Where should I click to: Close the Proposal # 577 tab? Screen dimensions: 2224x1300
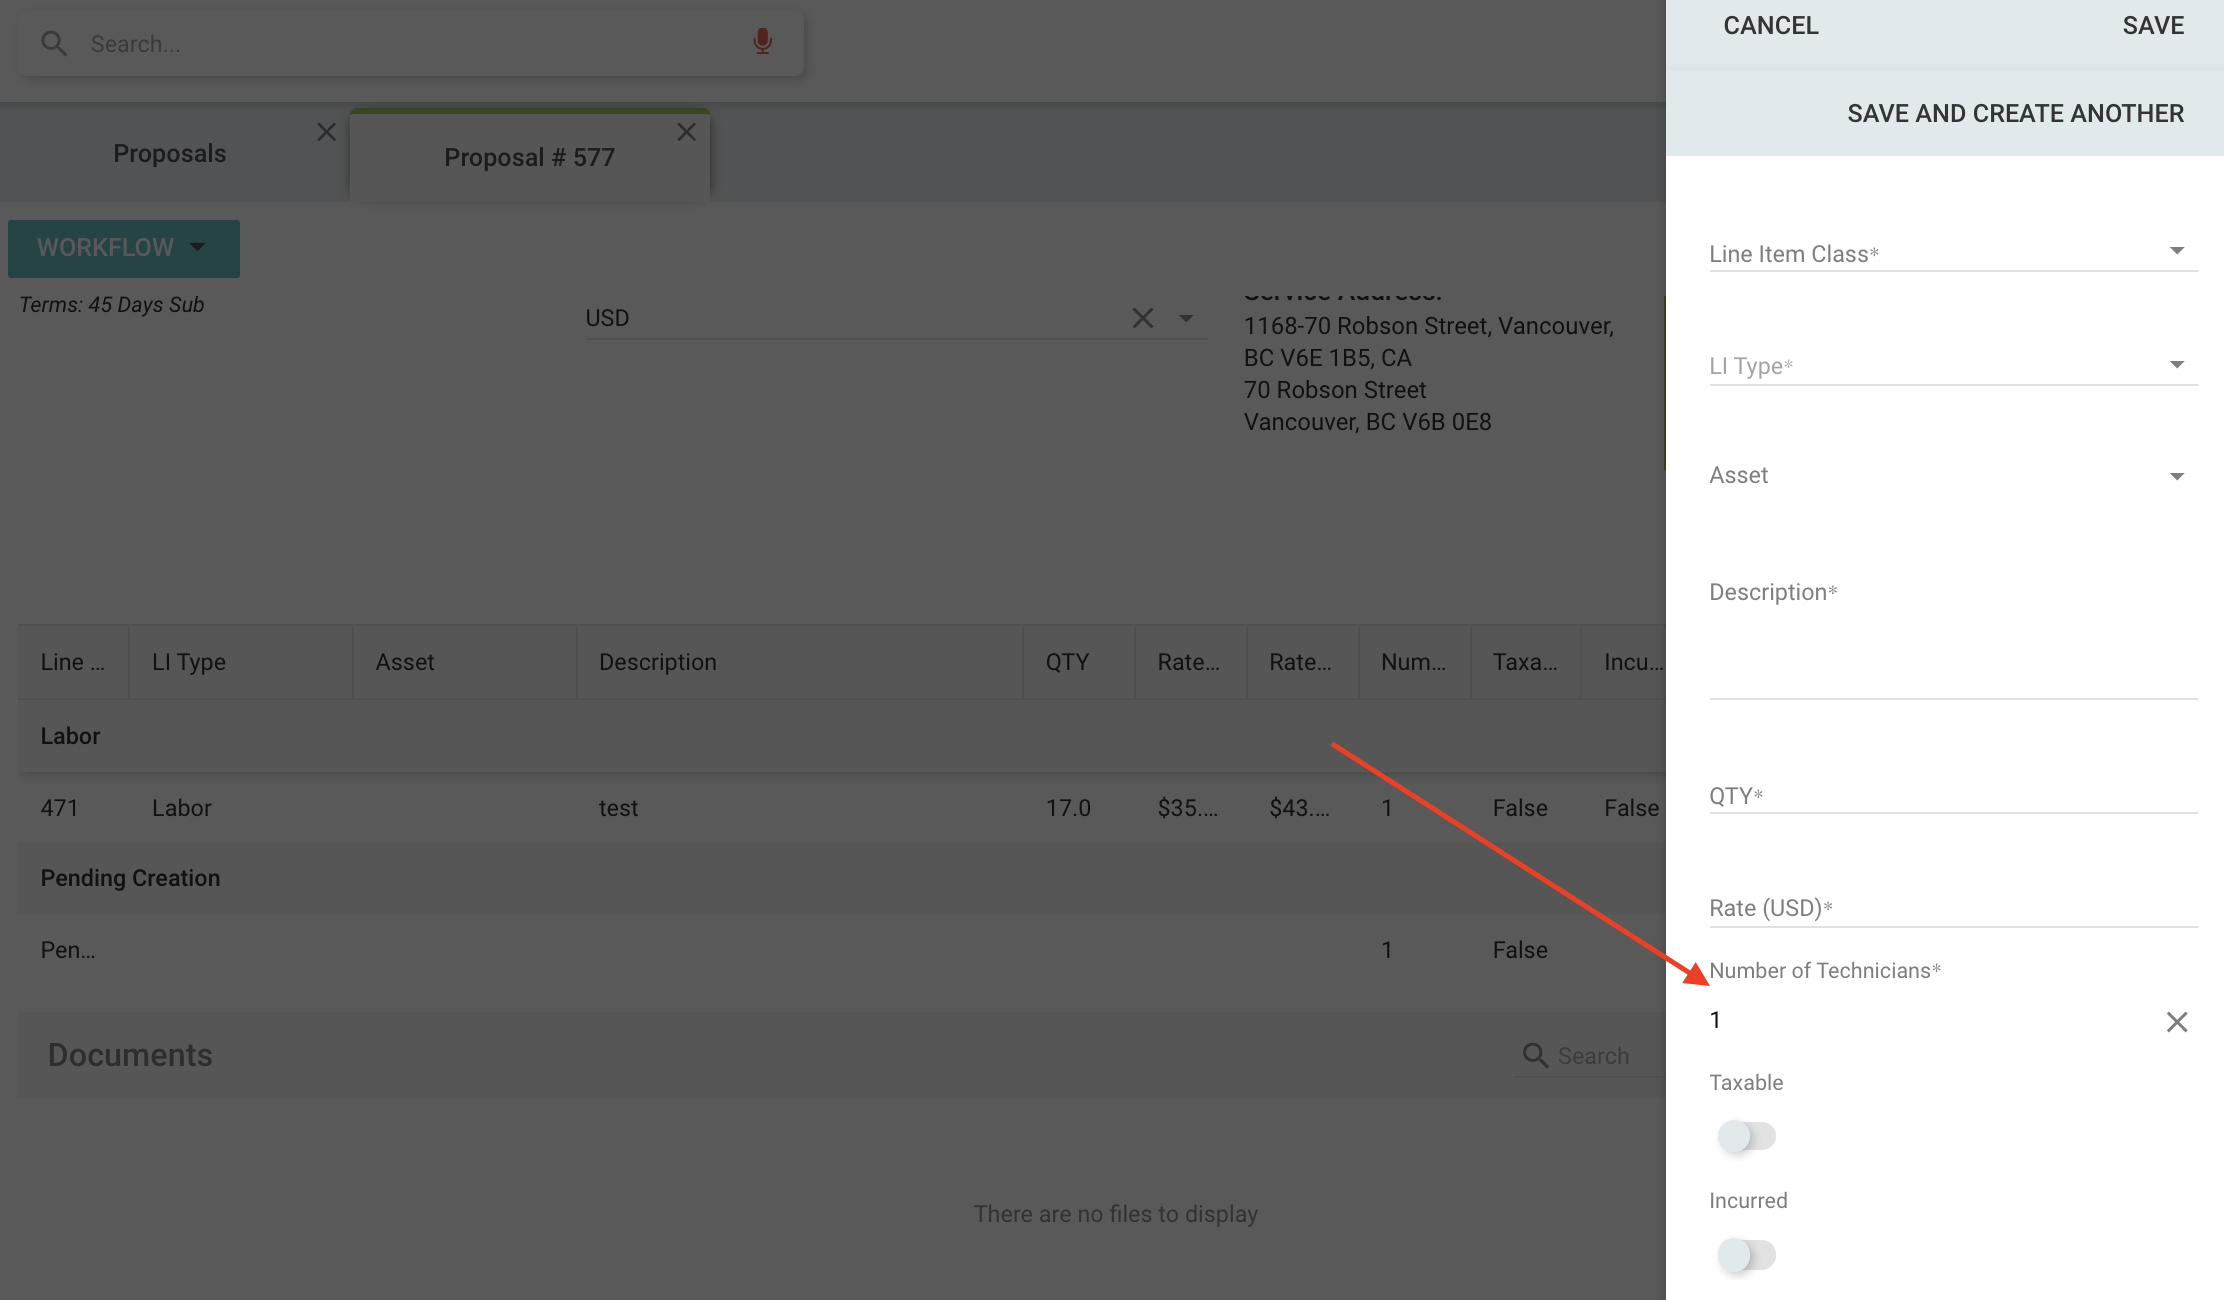coord(686,132)
